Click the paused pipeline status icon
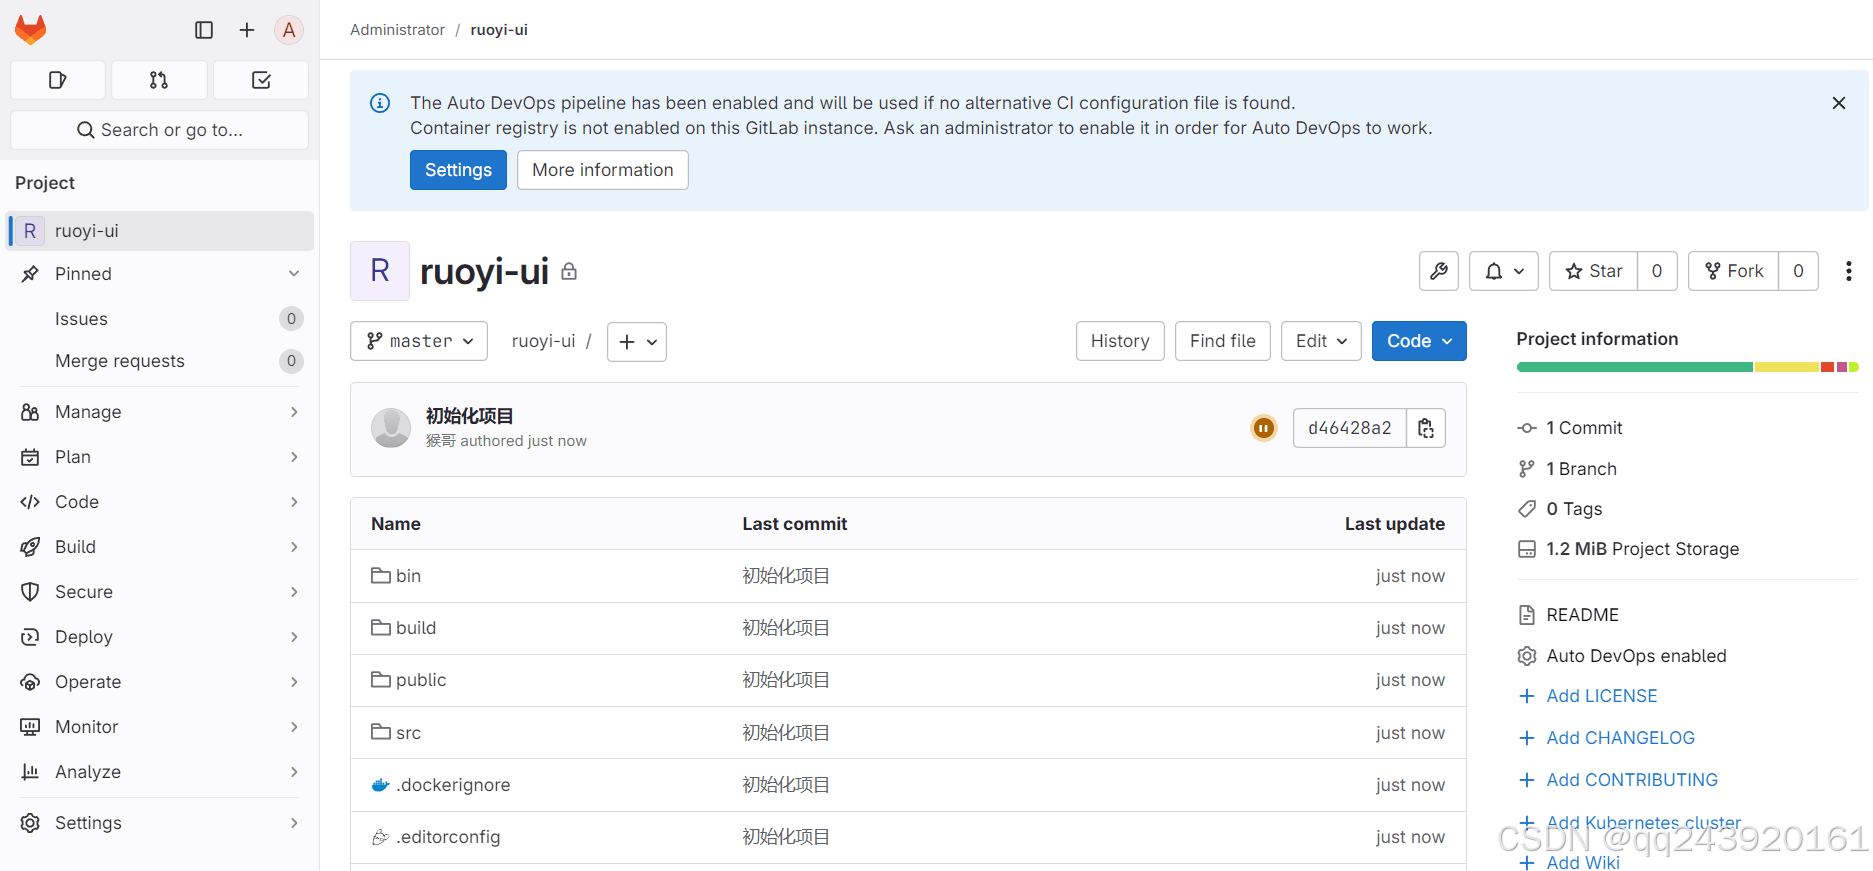 1264,428
